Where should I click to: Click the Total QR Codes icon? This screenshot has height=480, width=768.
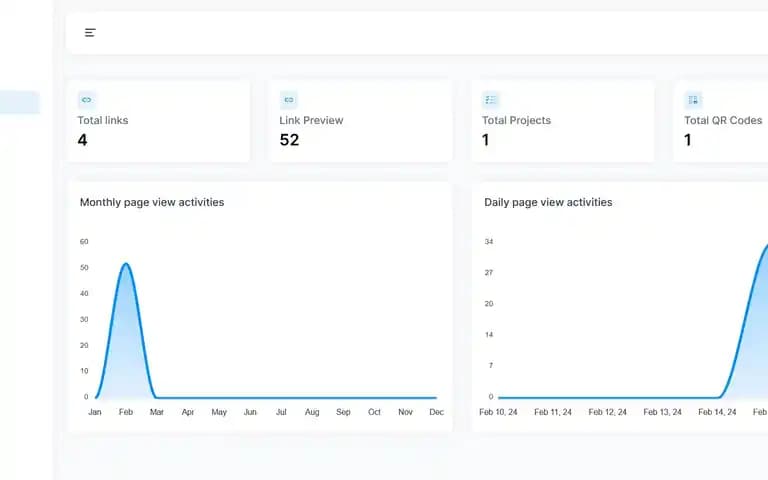(x=693, y=100)
